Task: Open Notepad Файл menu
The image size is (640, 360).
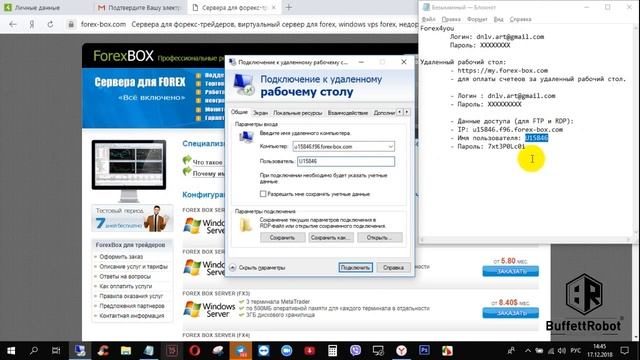Action: [x=428, y=19]
